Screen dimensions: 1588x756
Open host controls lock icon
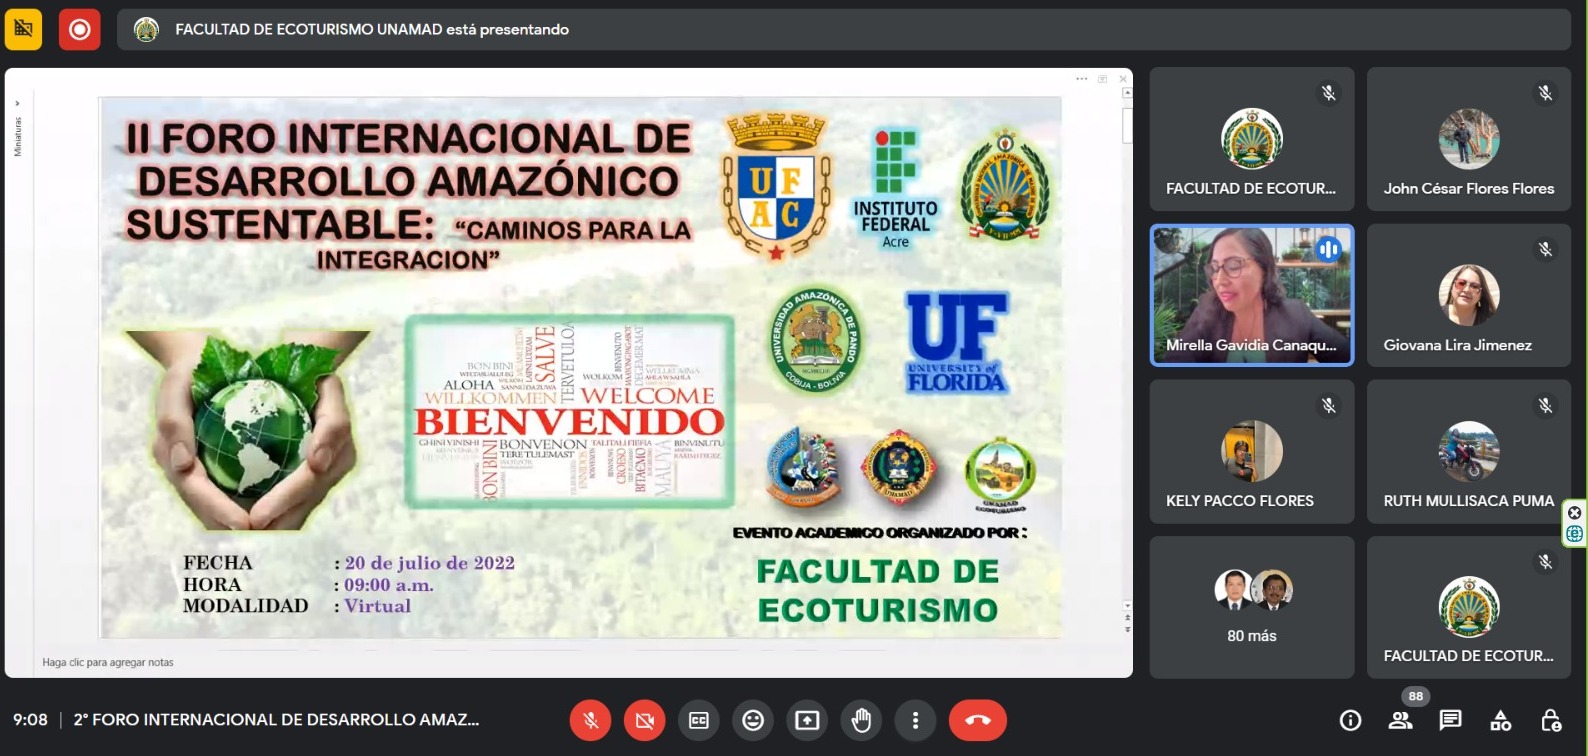[1551, 720]
